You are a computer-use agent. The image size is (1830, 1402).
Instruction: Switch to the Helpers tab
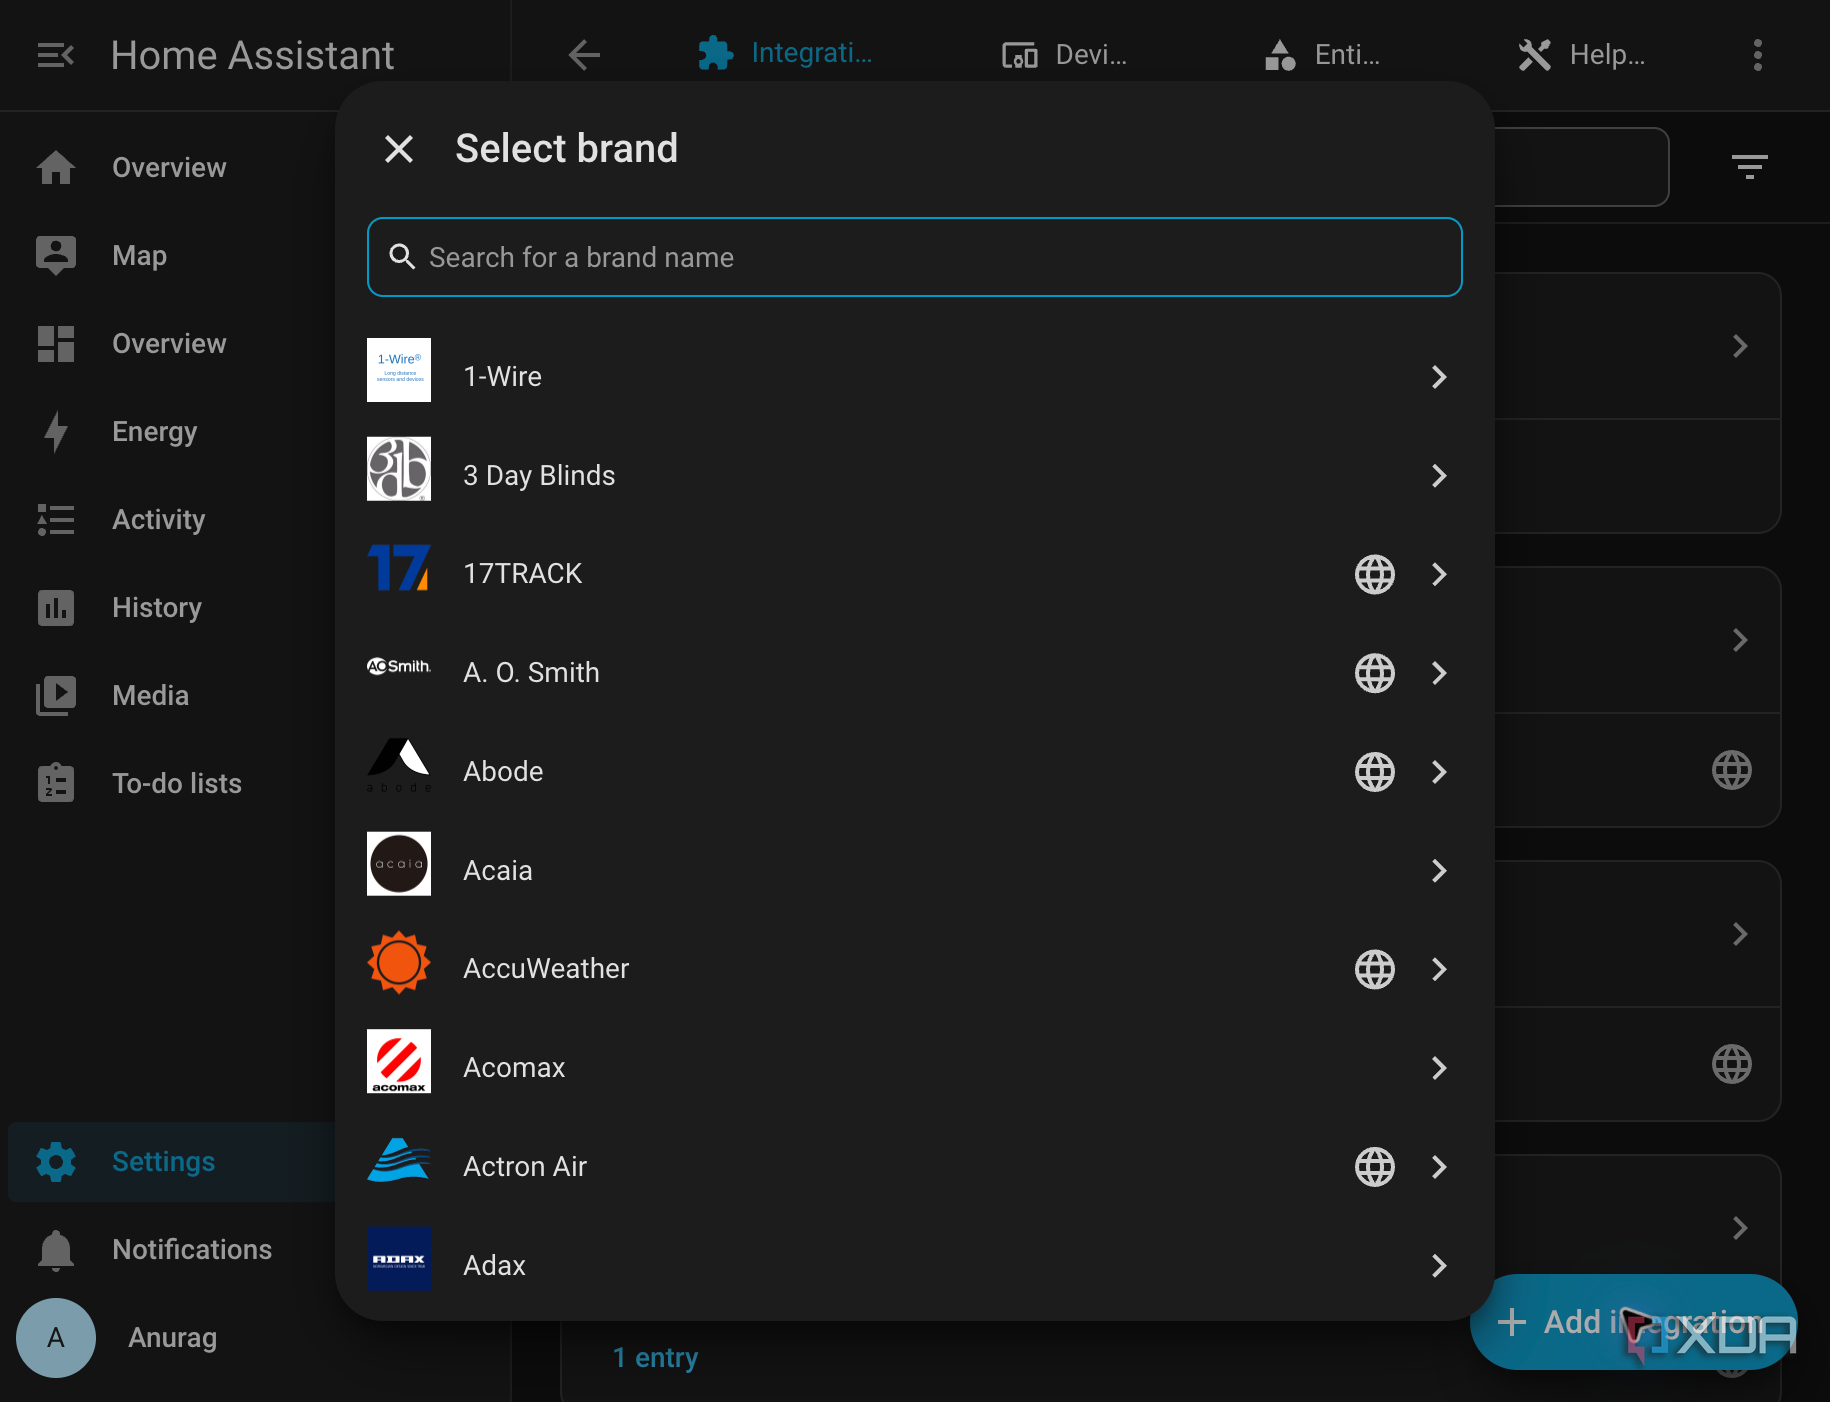click(1581, 55)
